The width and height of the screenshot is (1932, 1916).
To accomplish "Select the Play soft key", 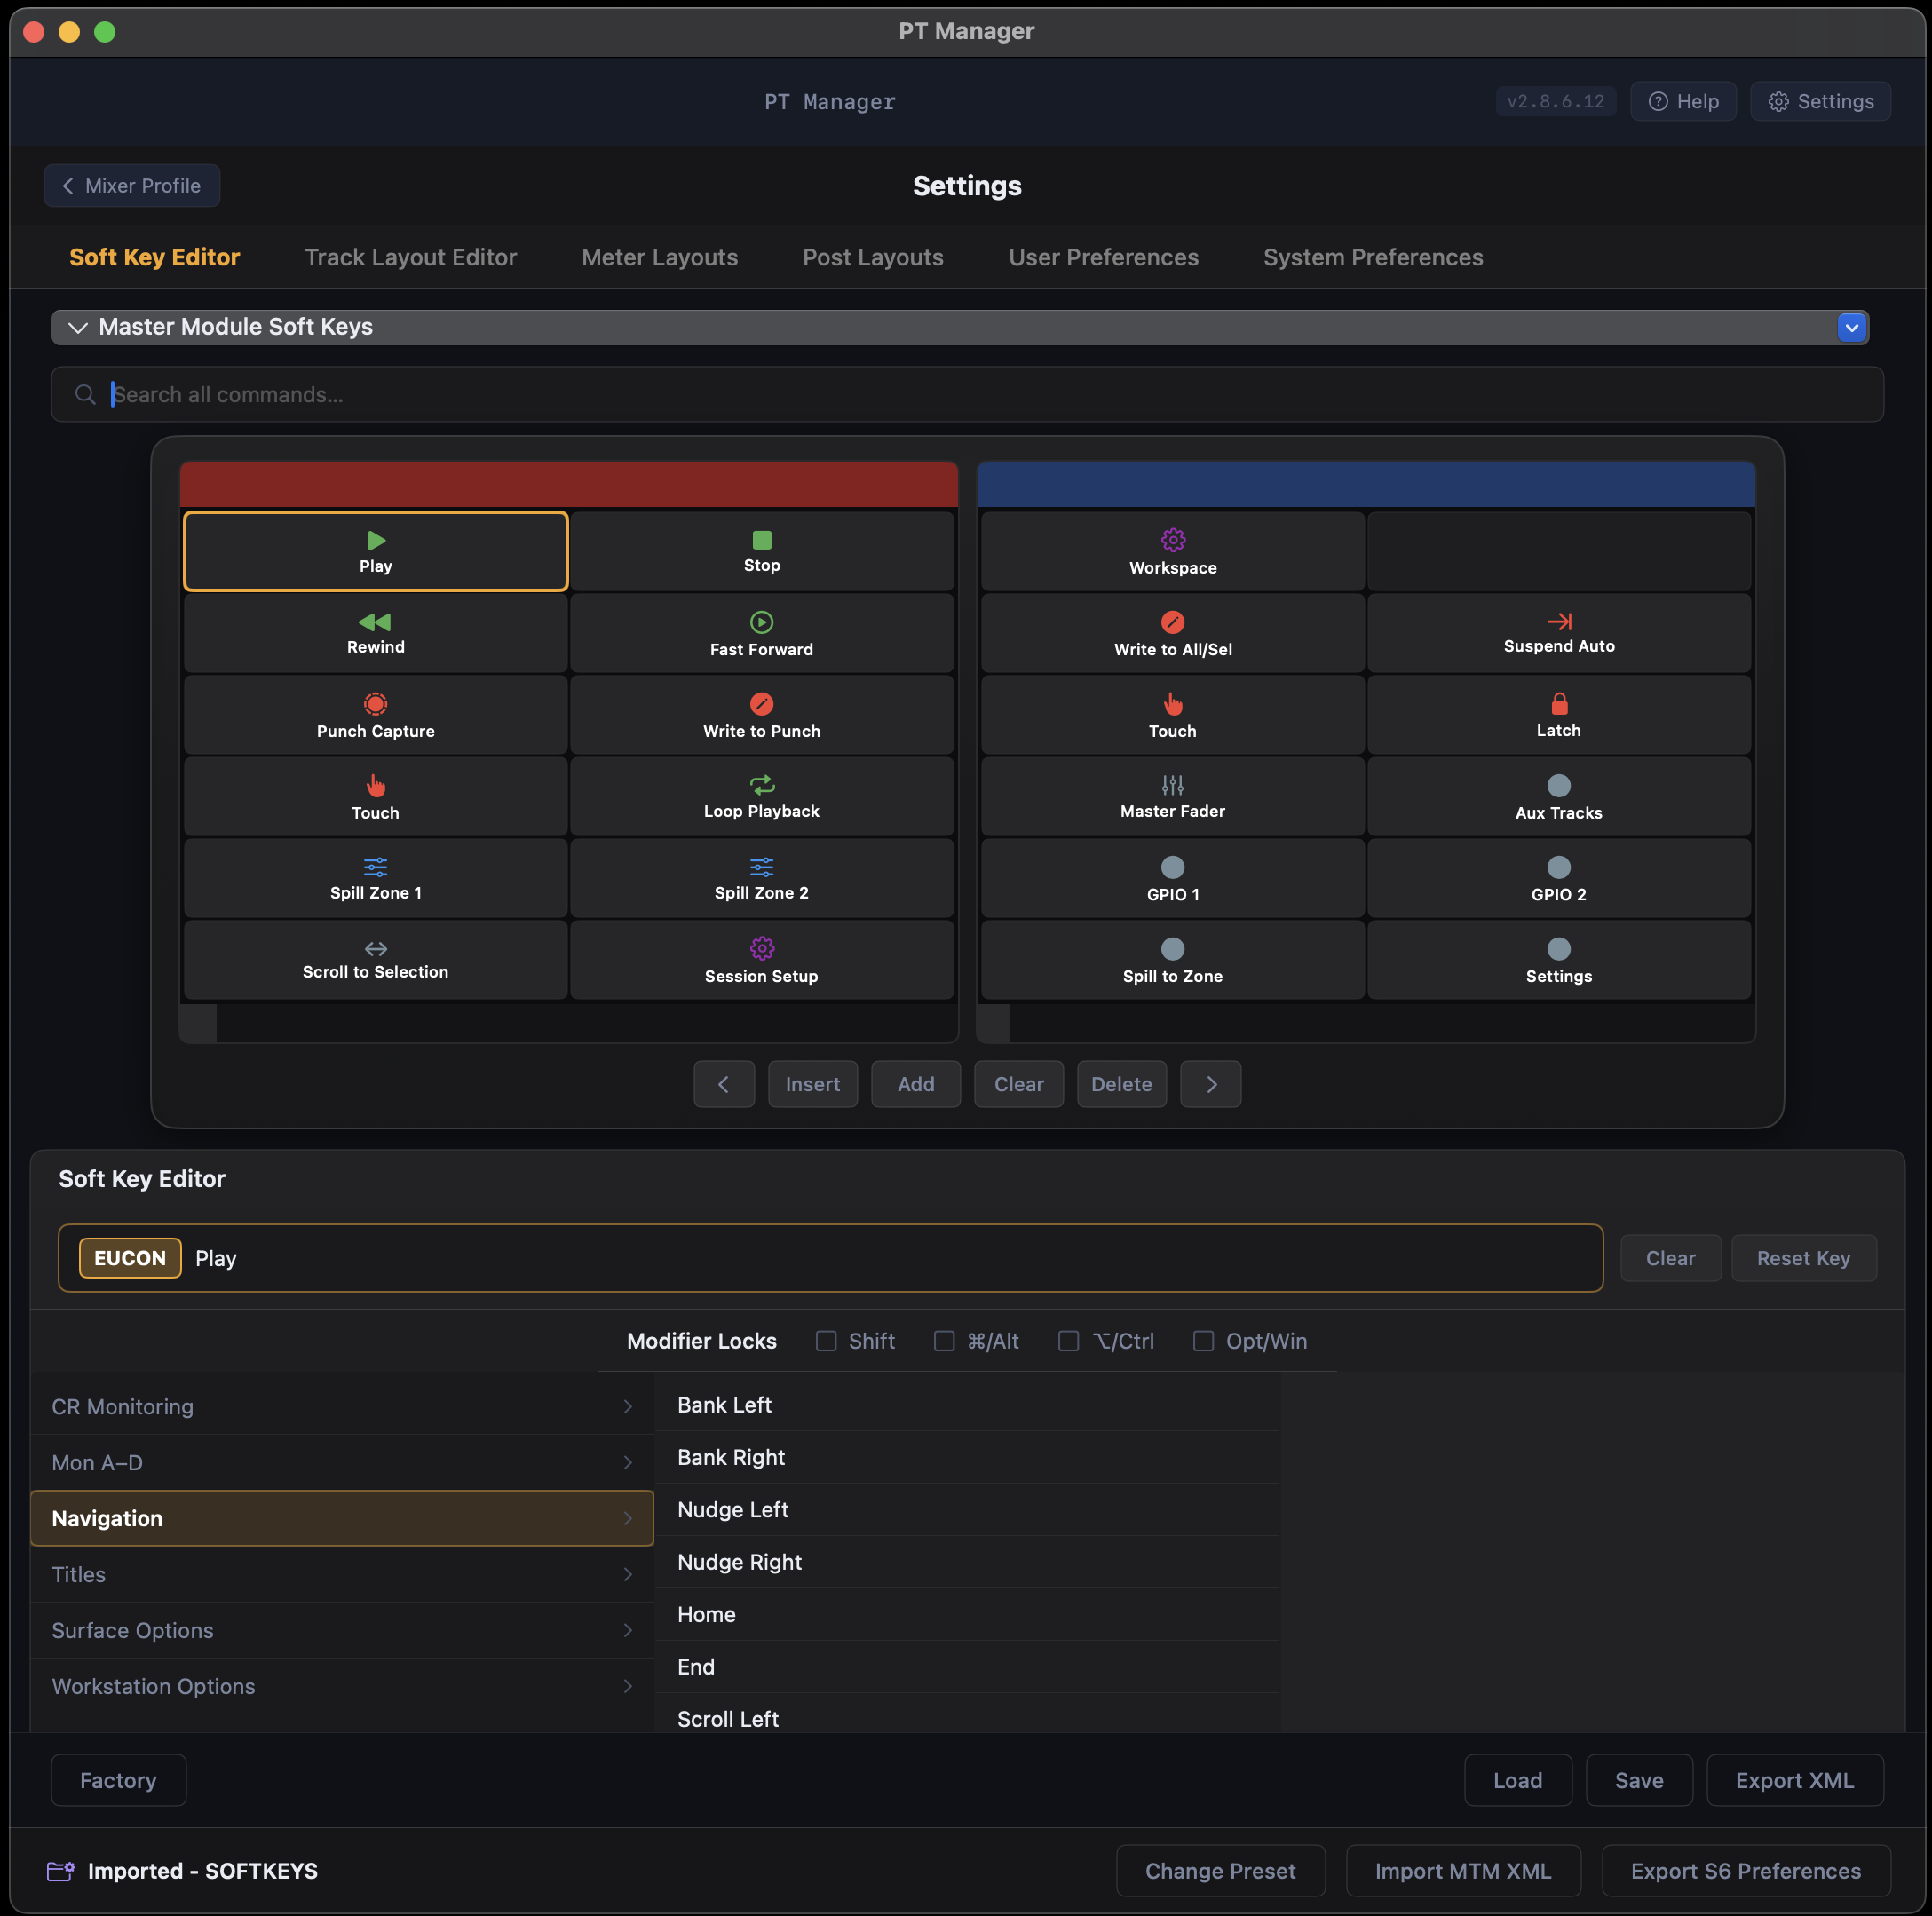I will [375, 551].
